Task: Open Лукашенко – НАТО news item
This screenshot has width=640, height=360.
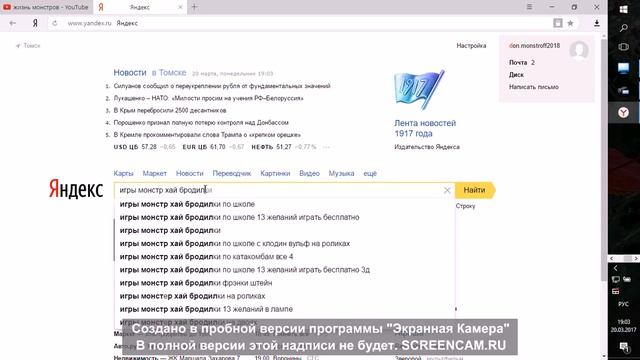Action: tap(209, 98)
